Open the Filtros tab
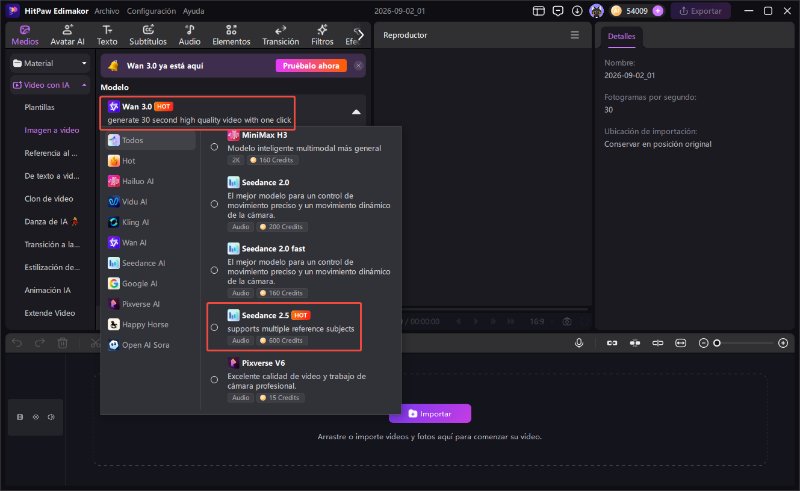Image resolution: width=800 pixels, height=491 pixels. tap(322, 35)
